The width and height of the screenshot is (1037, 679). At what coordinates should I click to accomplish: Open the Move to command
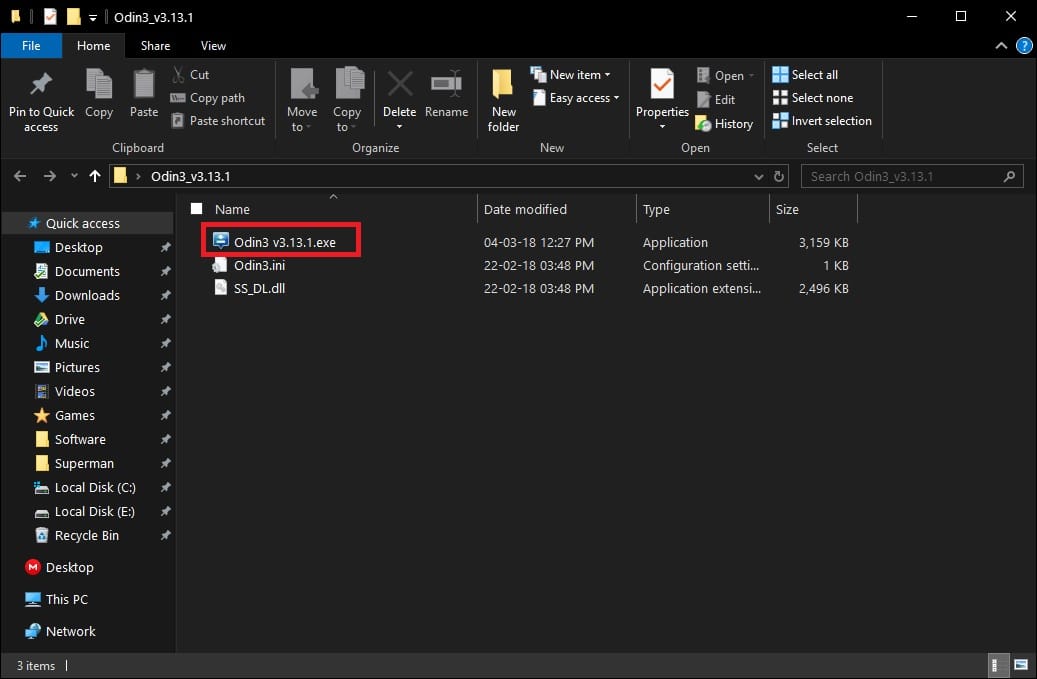(302, 100)
